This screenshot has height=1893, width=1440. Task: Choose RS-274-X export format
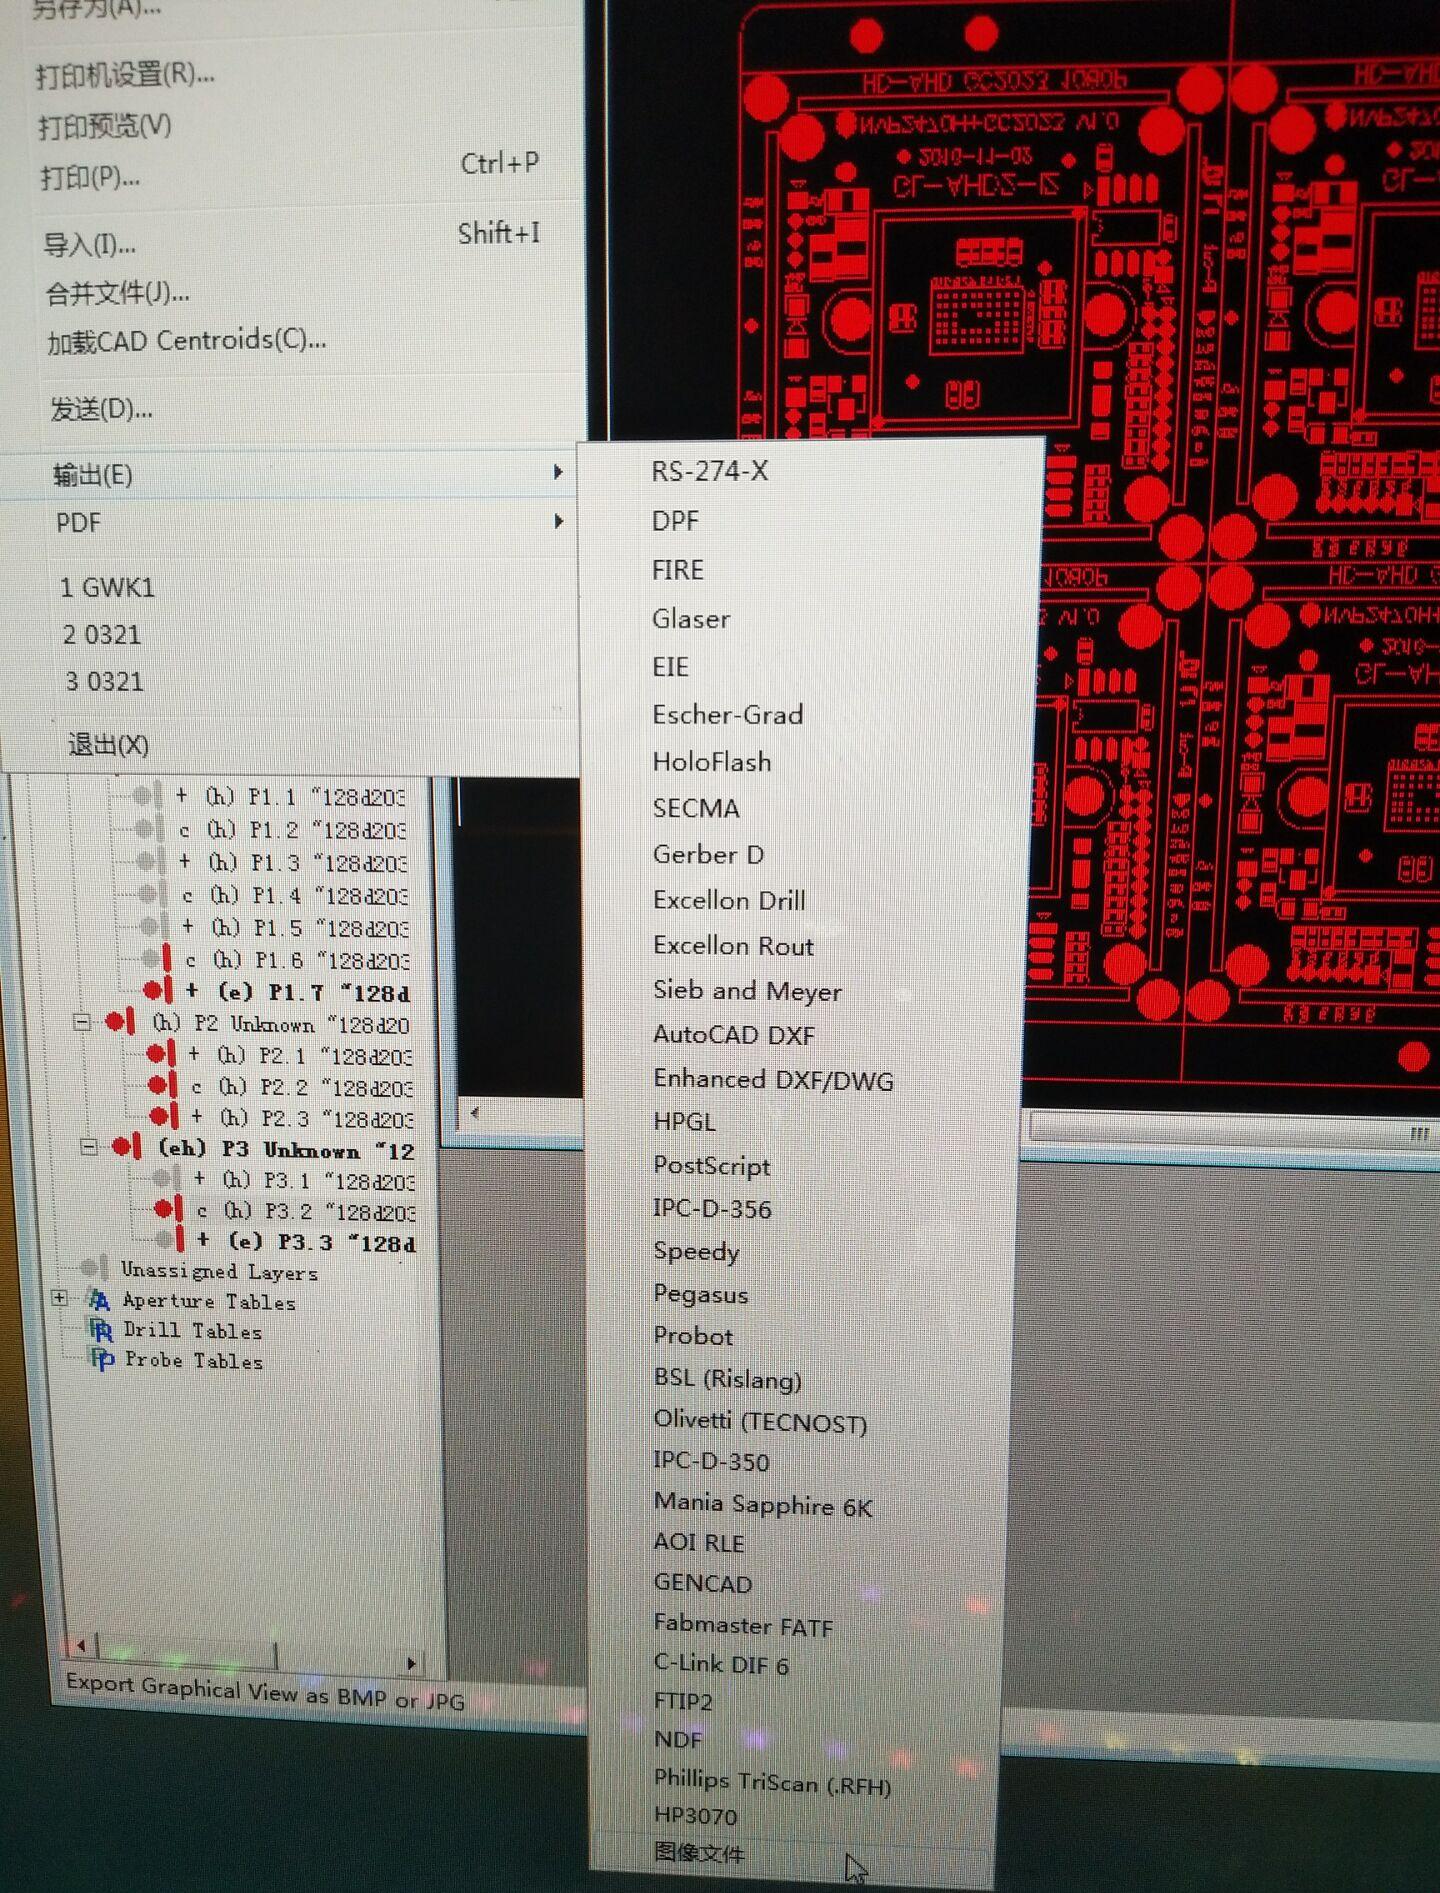[x=710, y=471]
